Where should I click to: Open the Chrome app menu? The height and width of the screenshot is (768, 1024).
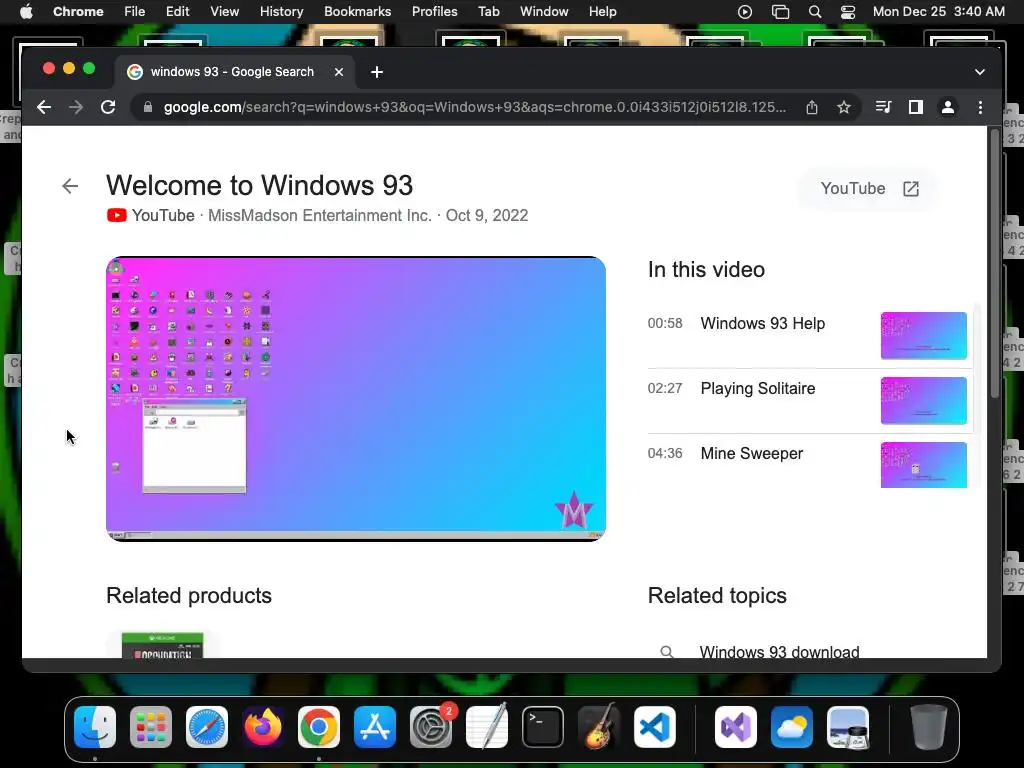pyautogui.click(x=78, y=12)
